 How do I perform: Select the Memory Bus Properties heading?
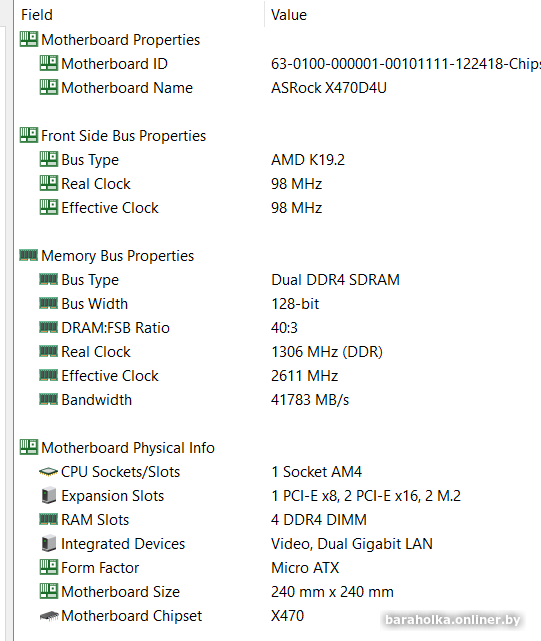point(117,256)
